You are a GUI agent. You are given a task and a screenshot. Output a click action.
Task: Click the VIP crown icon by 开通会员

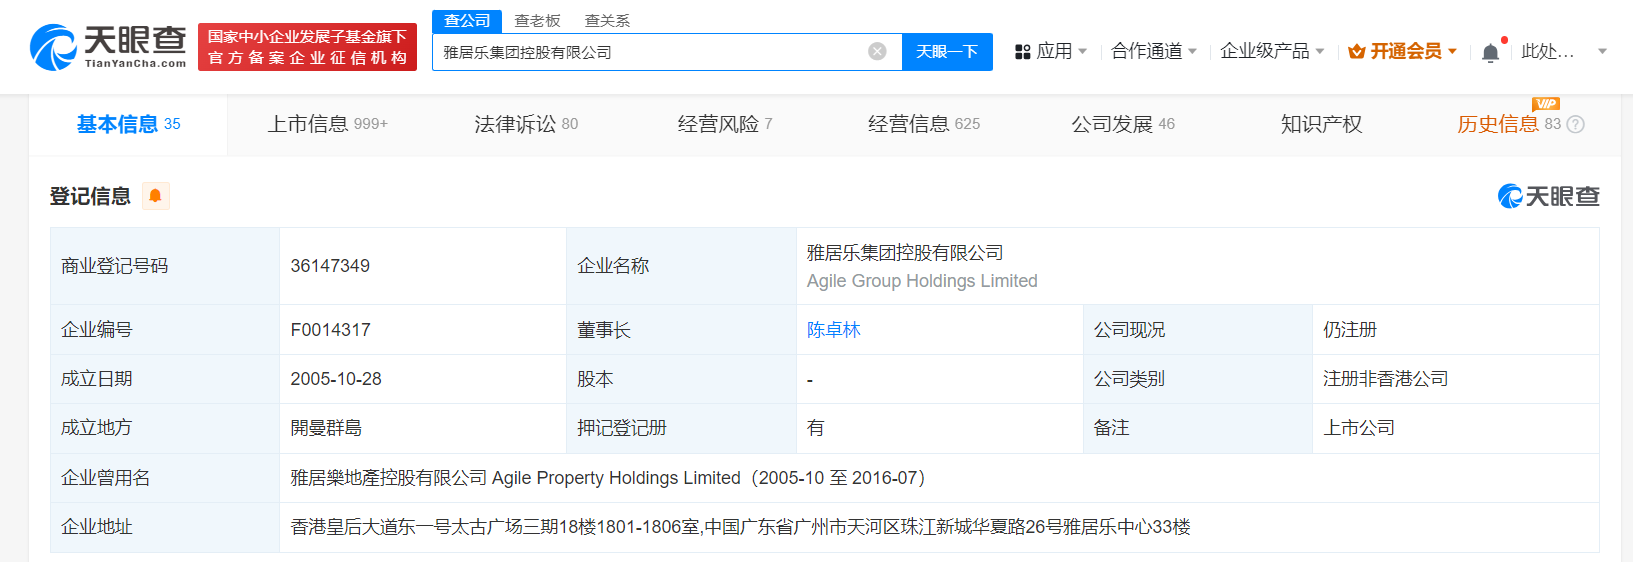pyautogui.click(x=1356, y=51)
